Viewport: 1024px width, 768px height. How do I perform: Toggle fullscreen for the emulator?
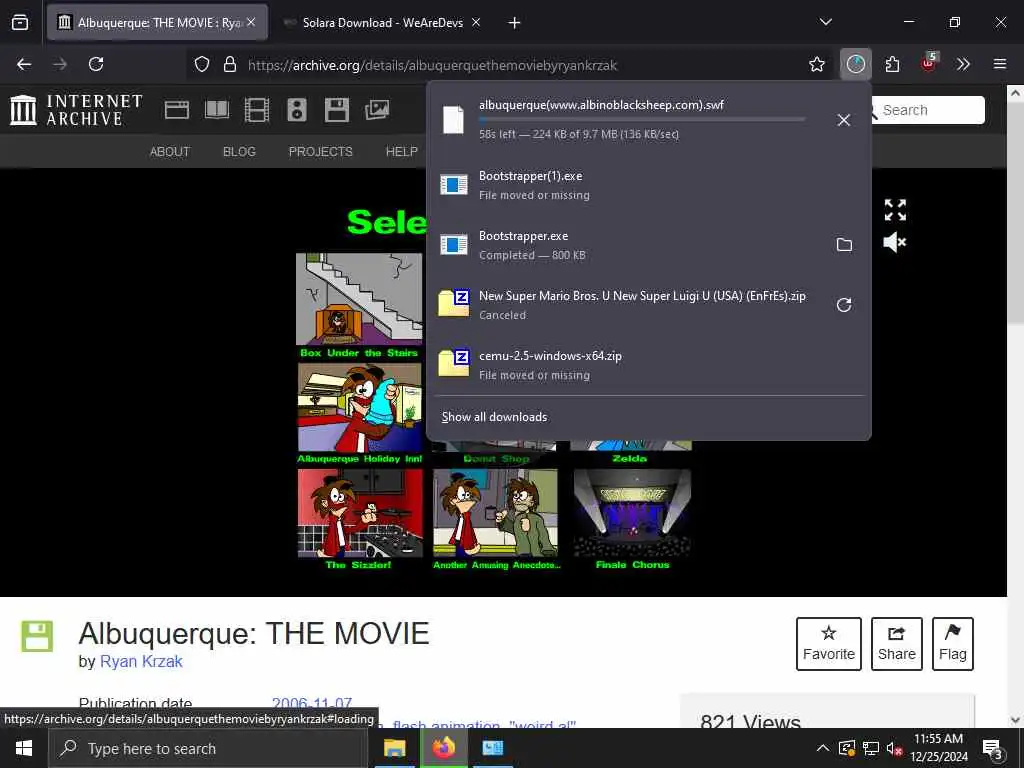tap(895, 210)
